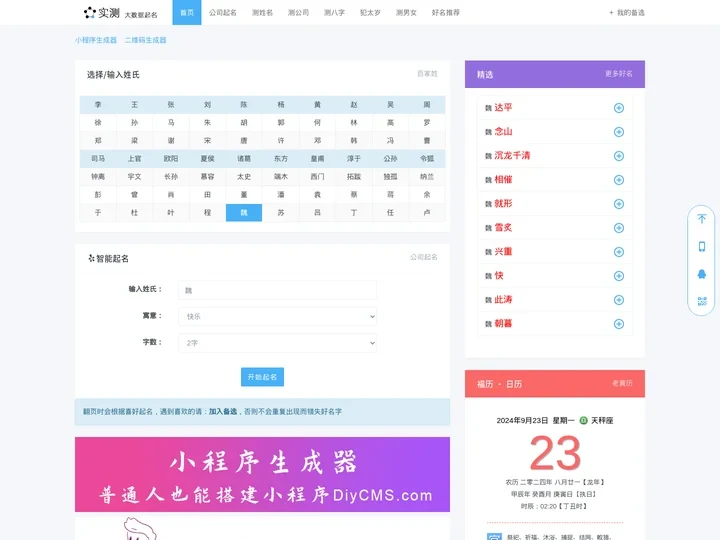Select compound surname 东方

tap(281, 158)
